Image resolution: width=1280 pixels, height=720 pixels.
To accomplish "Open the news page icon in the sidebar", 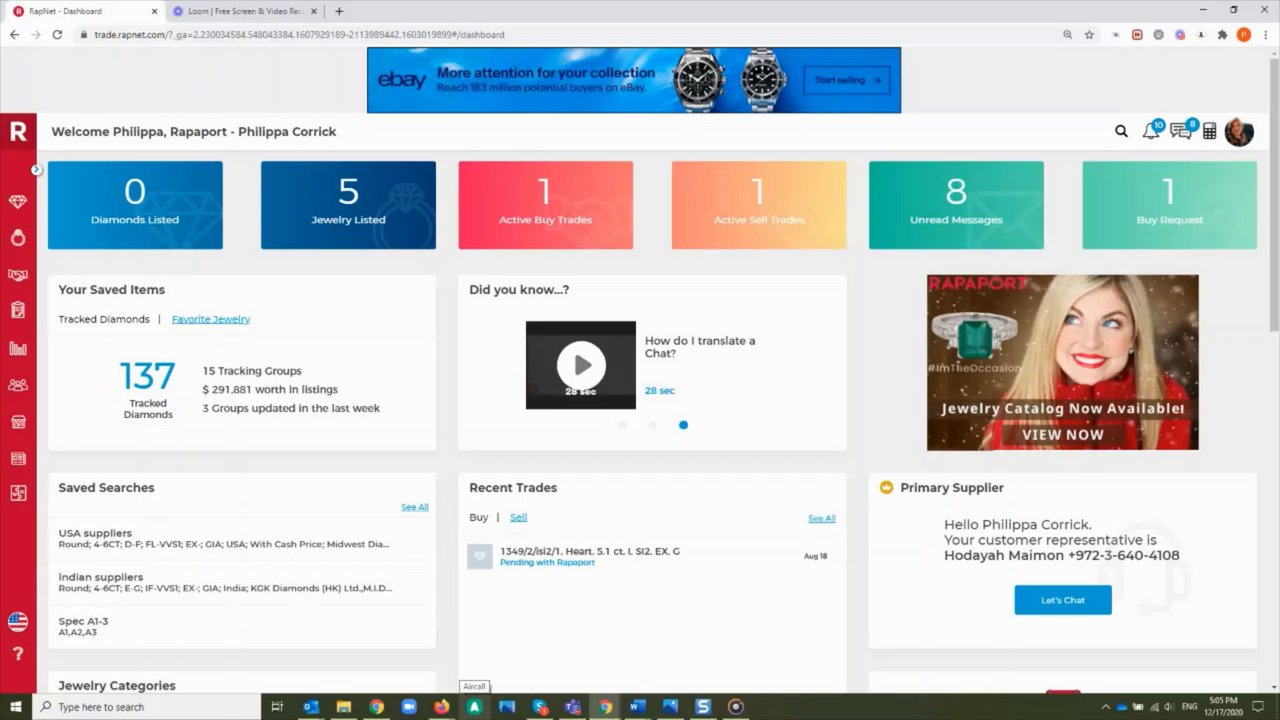I will point(18,458).
